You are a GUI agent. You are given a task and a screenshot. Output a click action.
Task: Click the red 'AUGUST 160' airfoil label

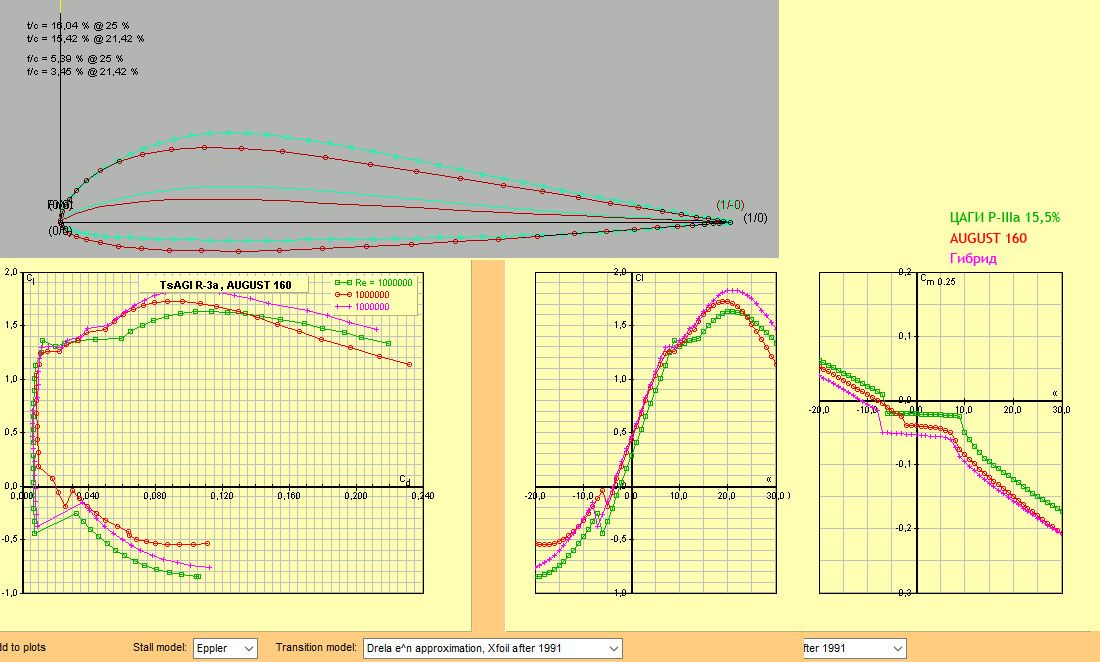pos(988,238)
